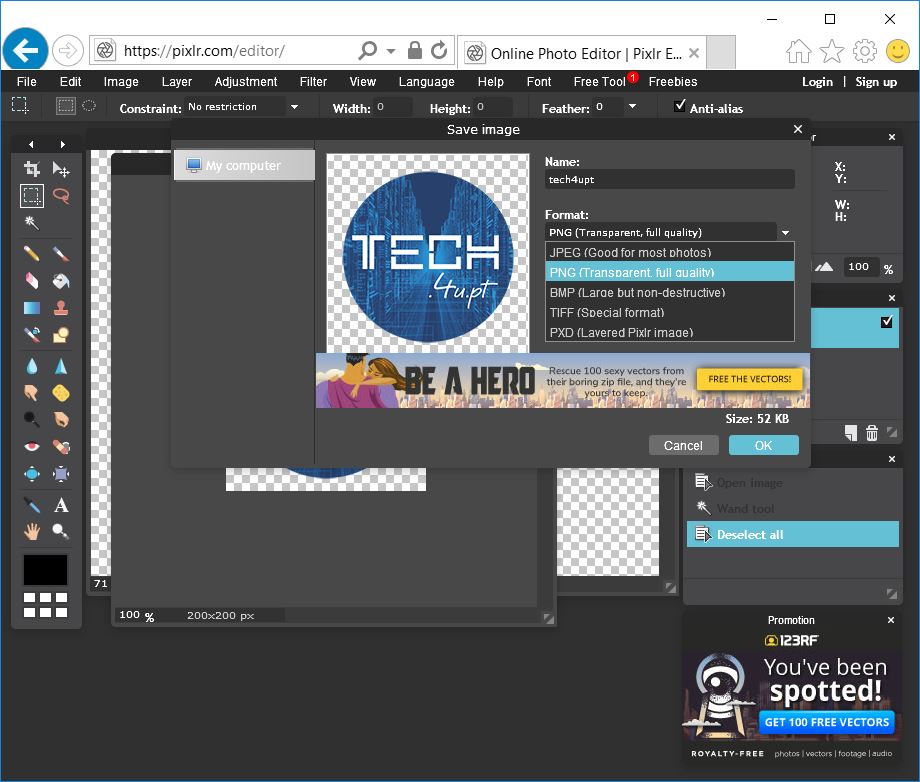Select the Marquee tool in the toolbox
The image size is (920, 782).
[32, 196]
